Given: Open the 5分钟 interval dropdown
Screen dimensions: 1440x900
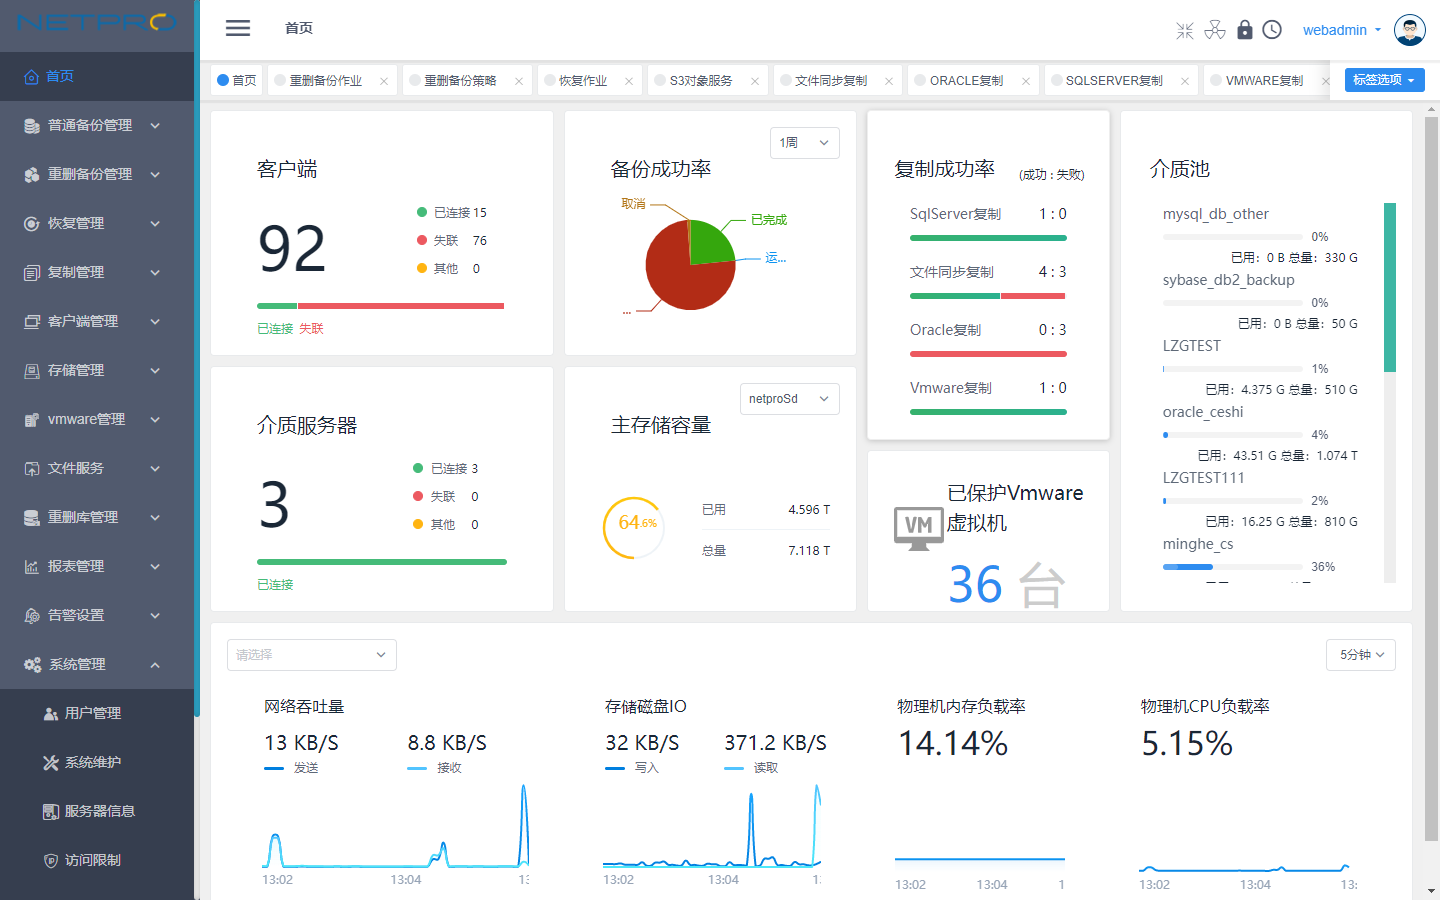Looking at the screenshot, I should point(1361,655).
